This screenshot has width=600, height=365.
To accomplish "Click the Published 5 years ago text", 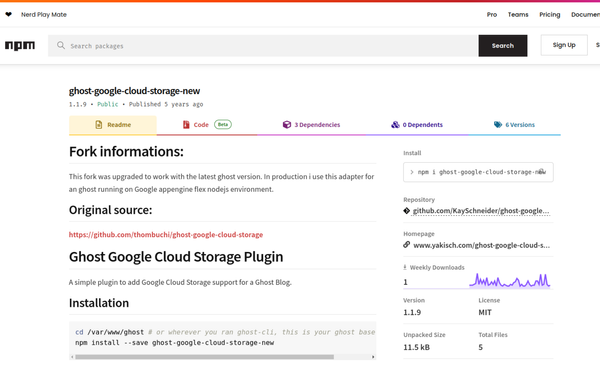I will tap(166, 104).
